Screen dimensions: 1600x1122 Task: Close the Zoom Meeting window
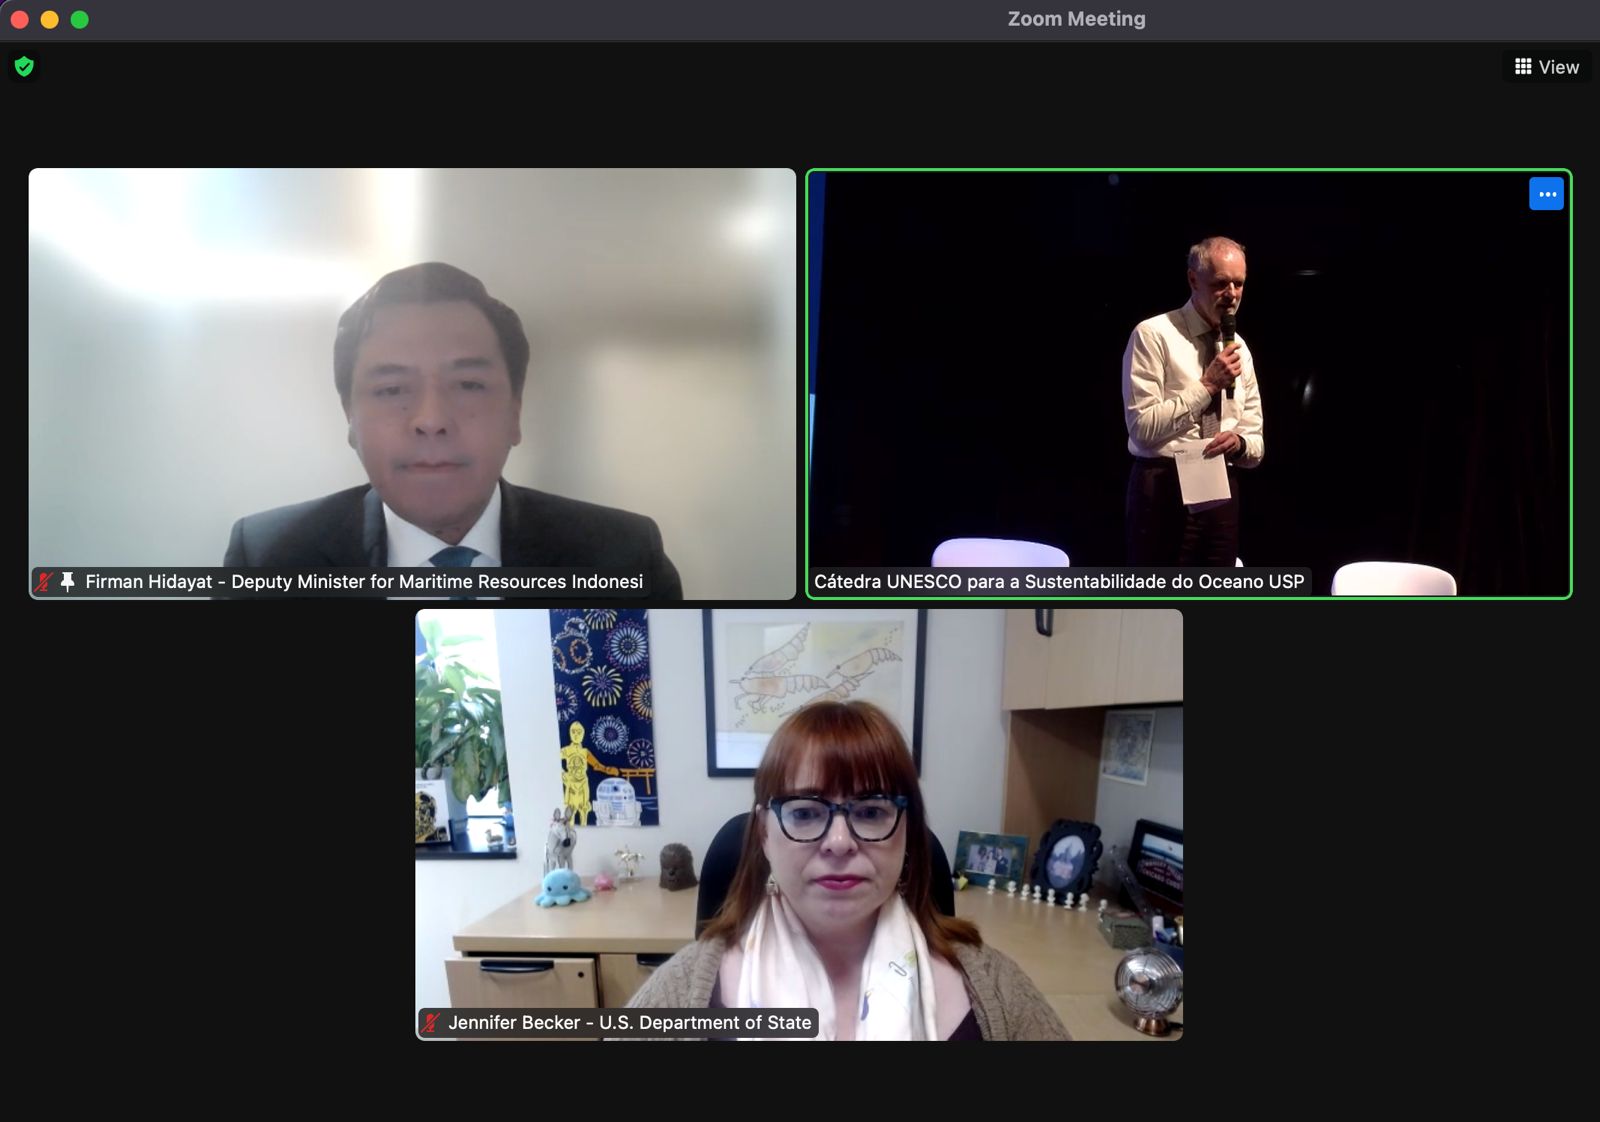[x=19, y=20]
